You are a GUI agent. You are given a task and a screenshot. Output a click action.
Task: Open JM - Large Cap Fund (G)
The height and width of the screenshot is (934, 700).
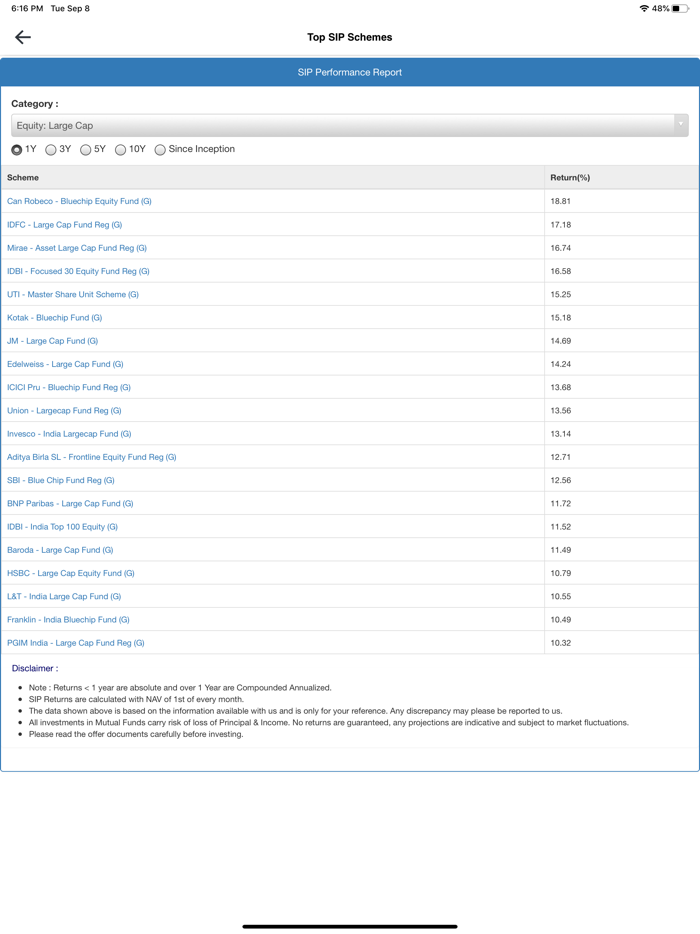point(52,341)
